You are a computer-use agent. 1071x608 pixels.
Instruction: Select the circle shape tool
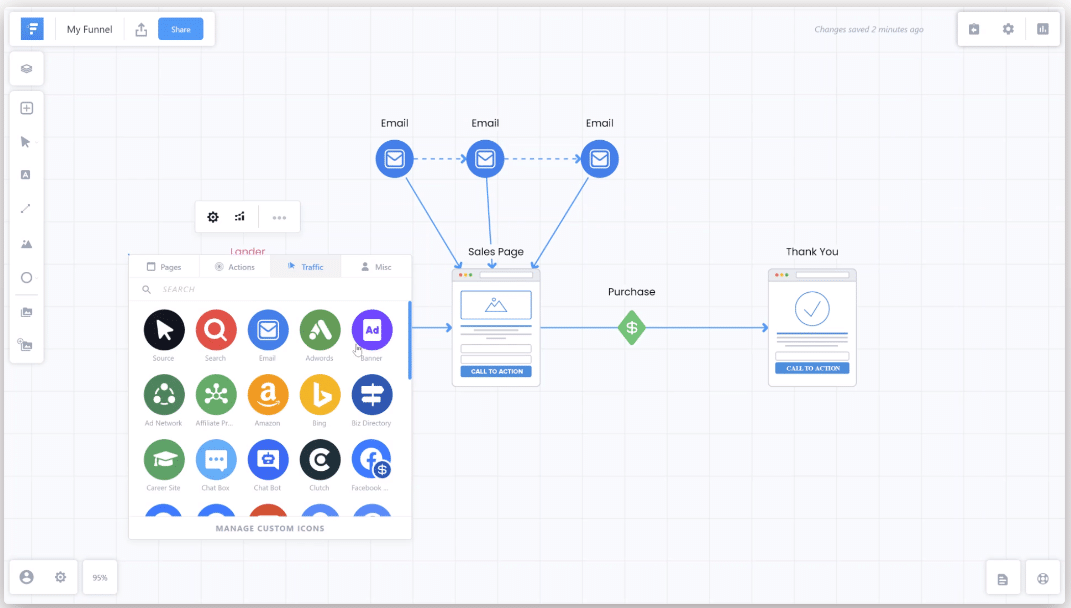(x=26, y=278)
